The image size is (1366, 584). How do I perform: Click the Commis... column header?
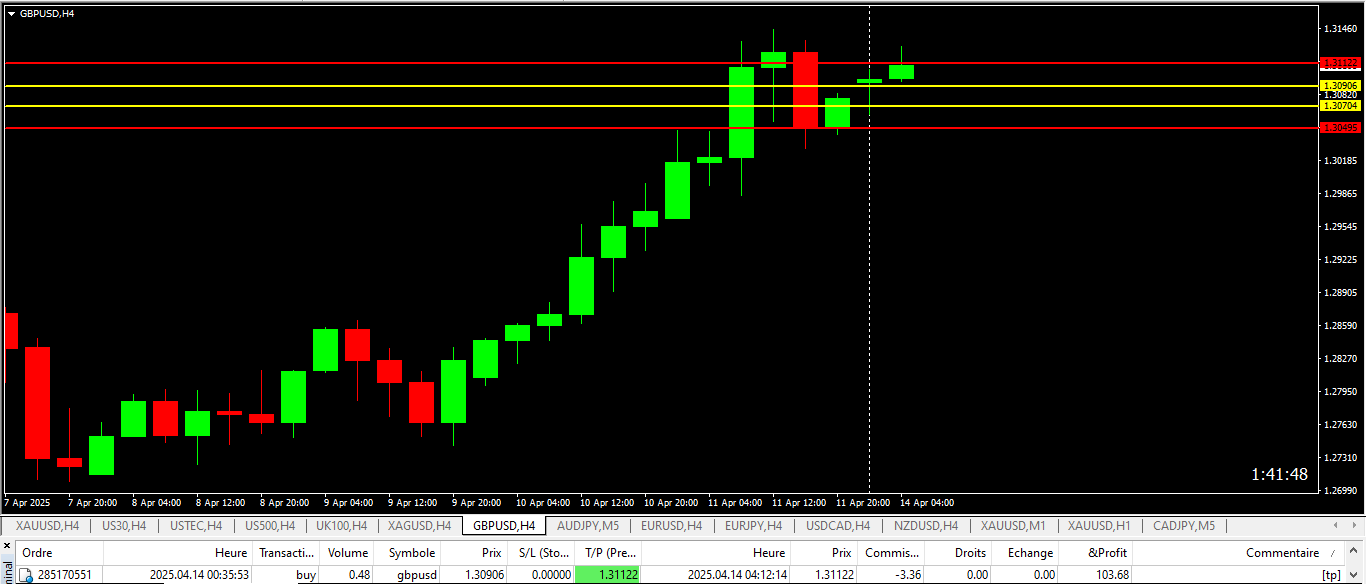[891, 553]
